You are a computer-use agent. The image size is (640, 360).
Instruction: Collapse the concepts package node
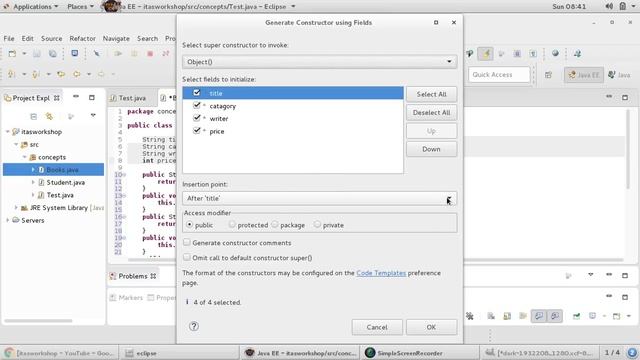coord(24,157)
